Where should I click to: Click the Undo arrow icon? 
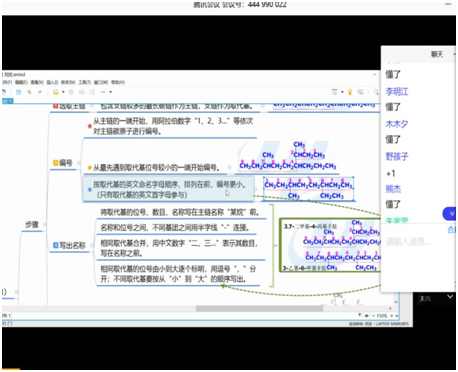(x=29, y=92)
